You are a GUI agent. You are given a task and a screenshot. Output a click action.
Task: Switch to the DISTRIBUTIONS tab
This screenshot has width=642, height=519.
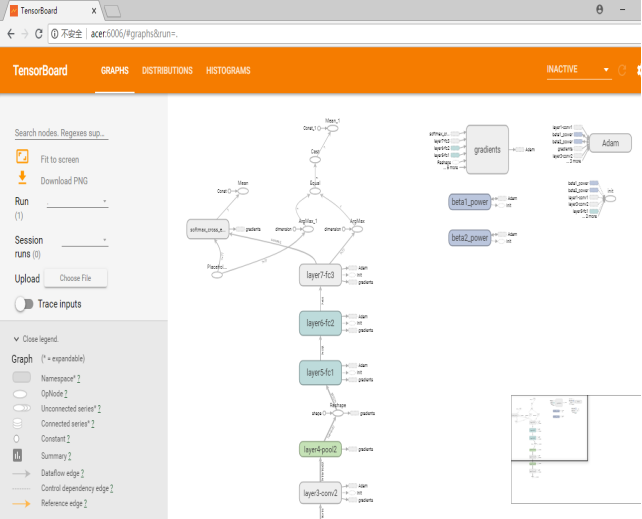coord(167,70)
